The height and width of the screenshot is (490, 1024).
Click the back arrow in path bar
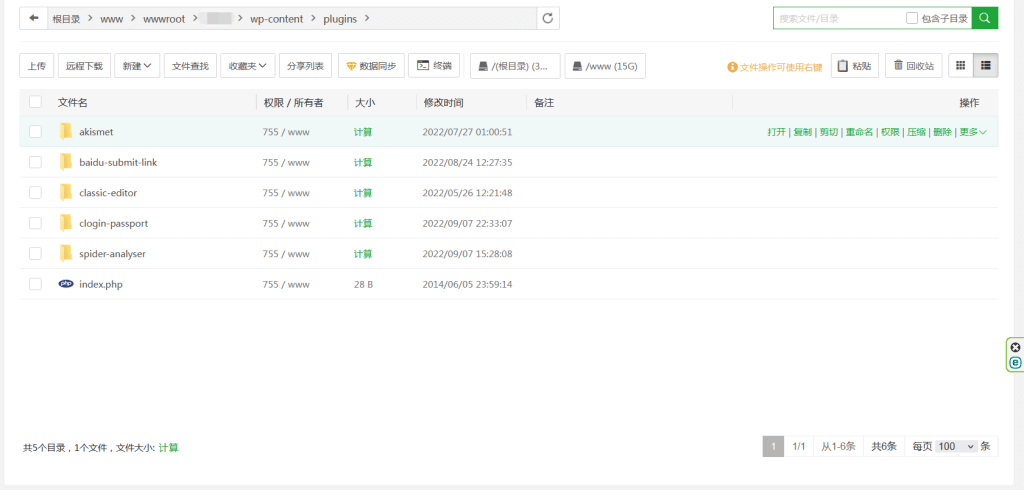[x=34, y=18]
